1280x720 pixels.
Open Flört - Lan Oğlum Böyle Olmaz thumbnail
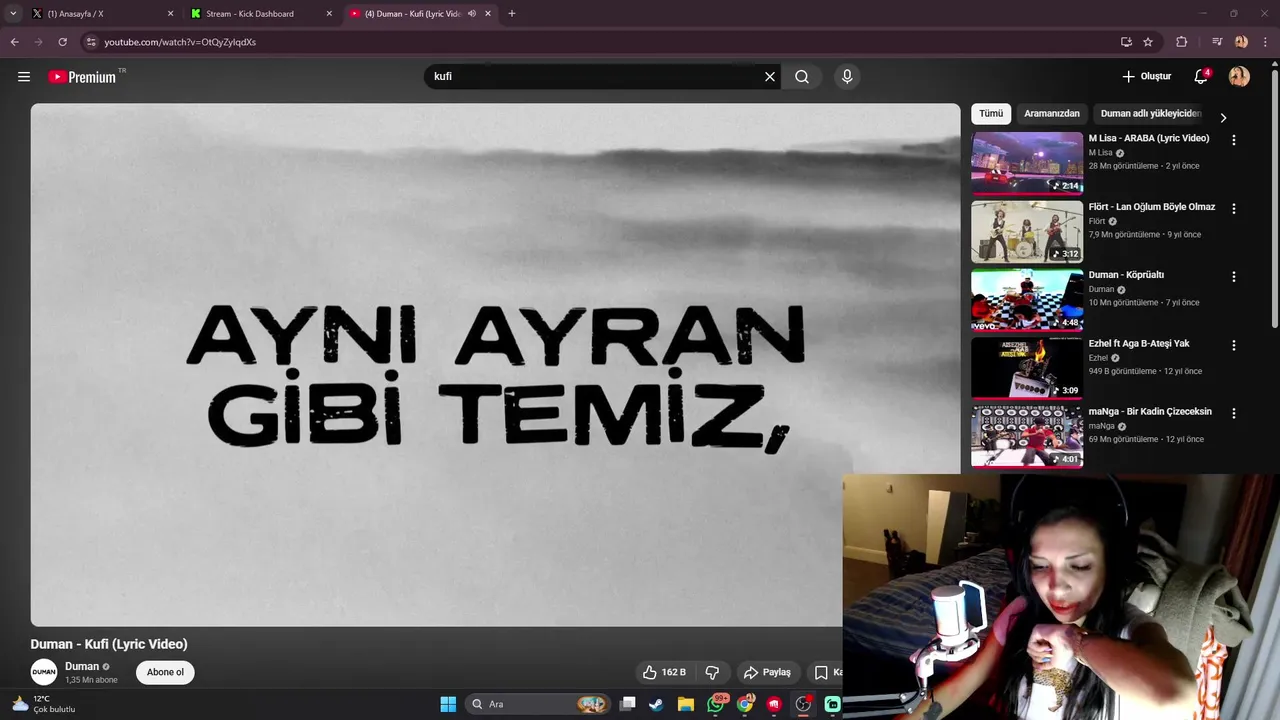click(x=1027, y=231)
